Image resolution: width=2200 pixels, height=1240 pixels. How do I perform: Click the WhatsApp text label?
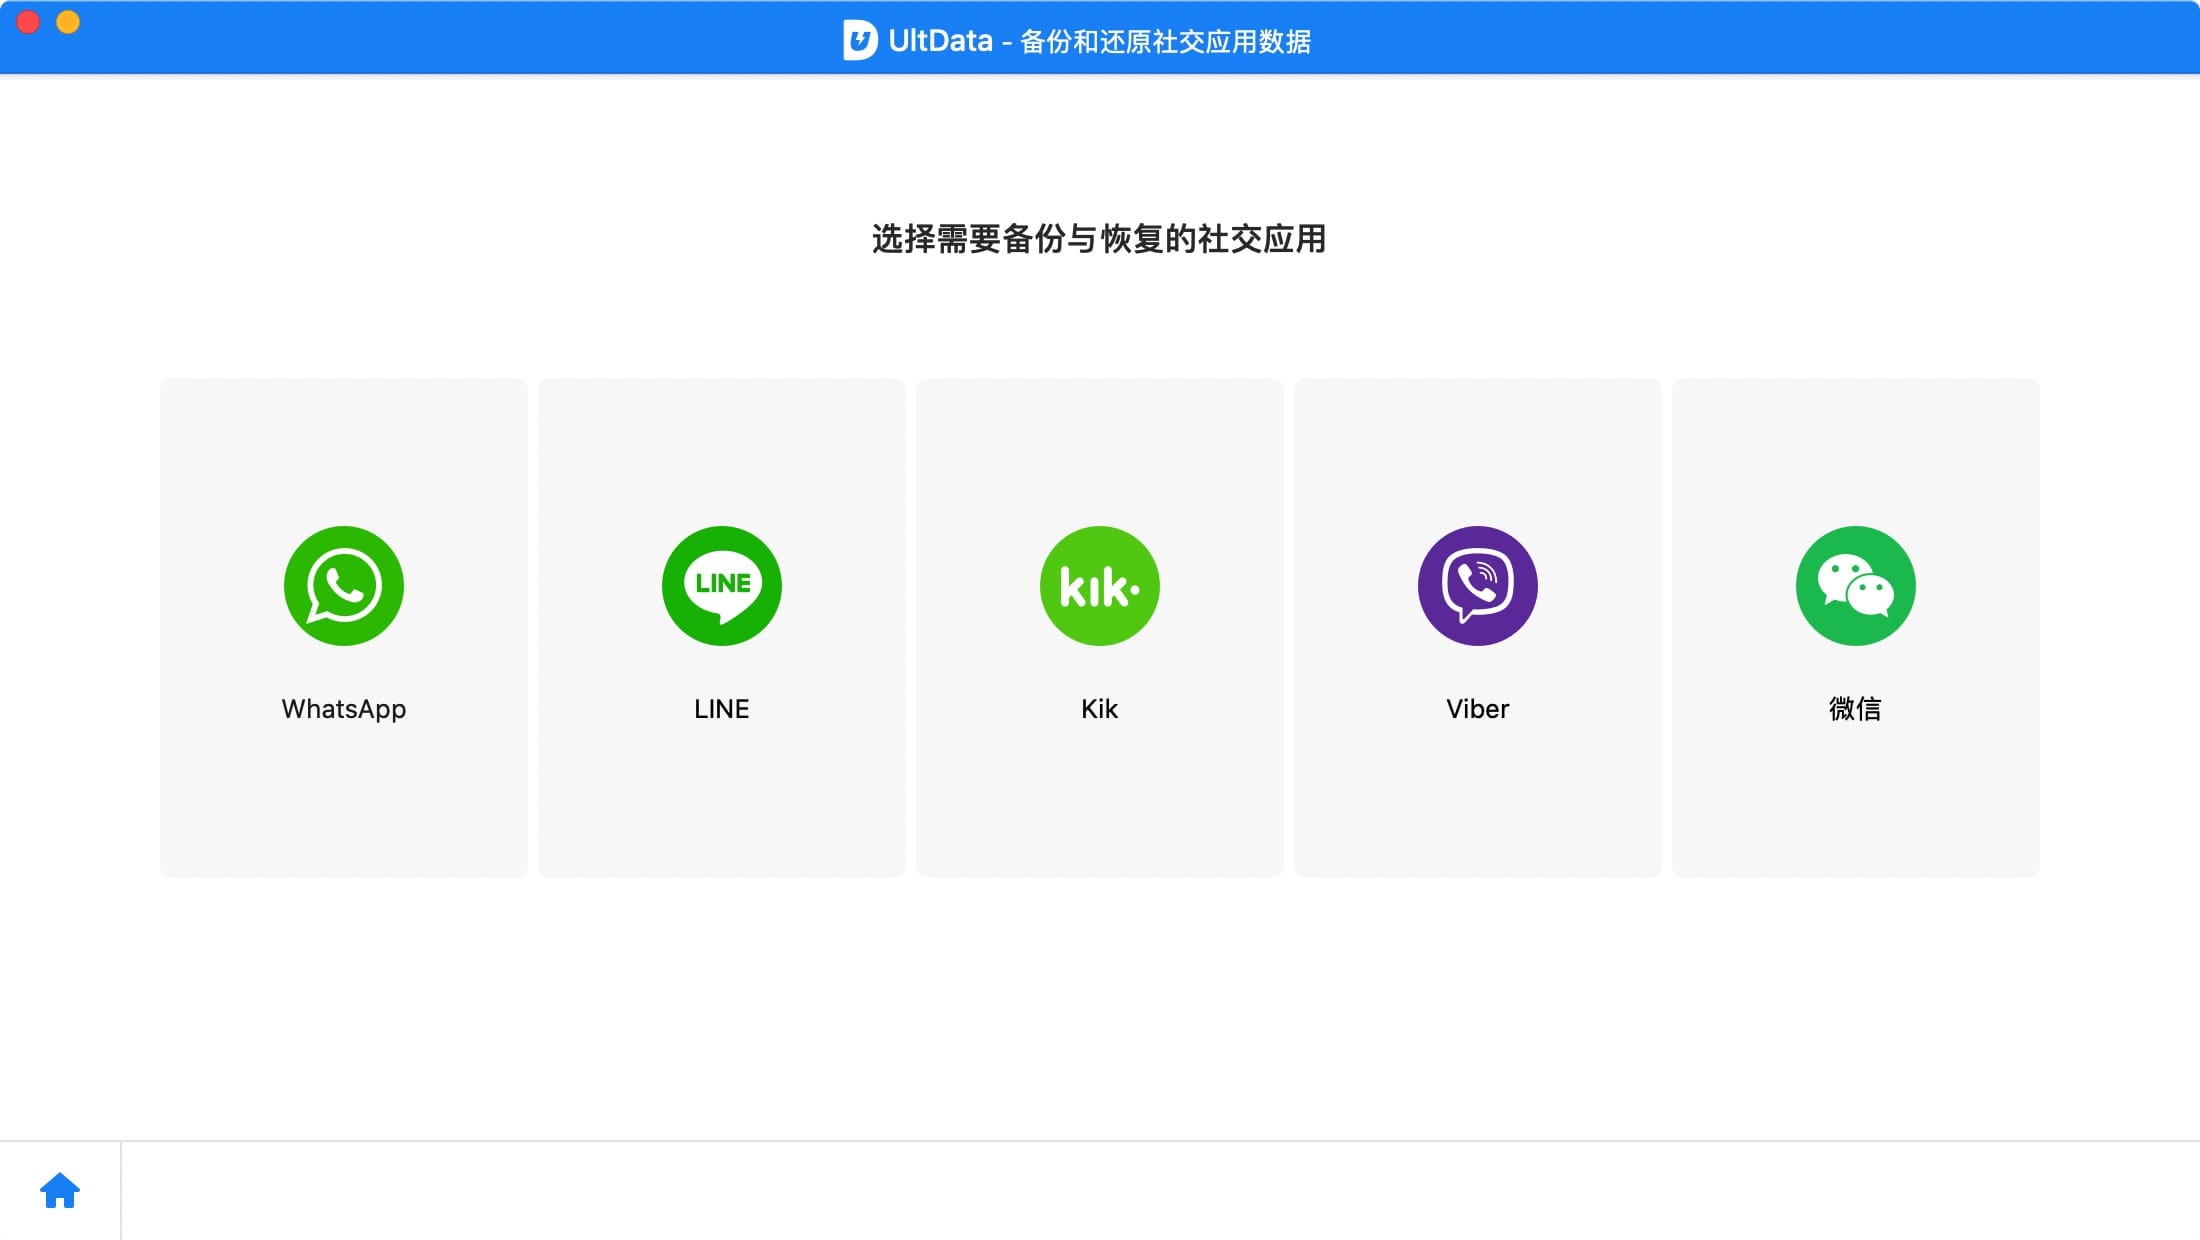(x=343, y=709)
